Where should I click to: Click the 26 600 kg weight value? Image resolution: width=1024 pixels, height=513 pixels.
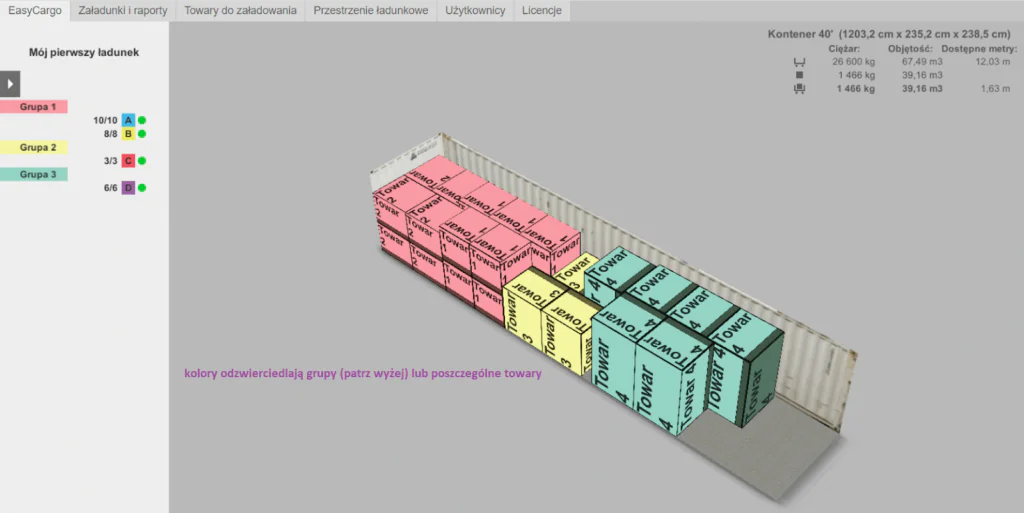click(854, 62)
